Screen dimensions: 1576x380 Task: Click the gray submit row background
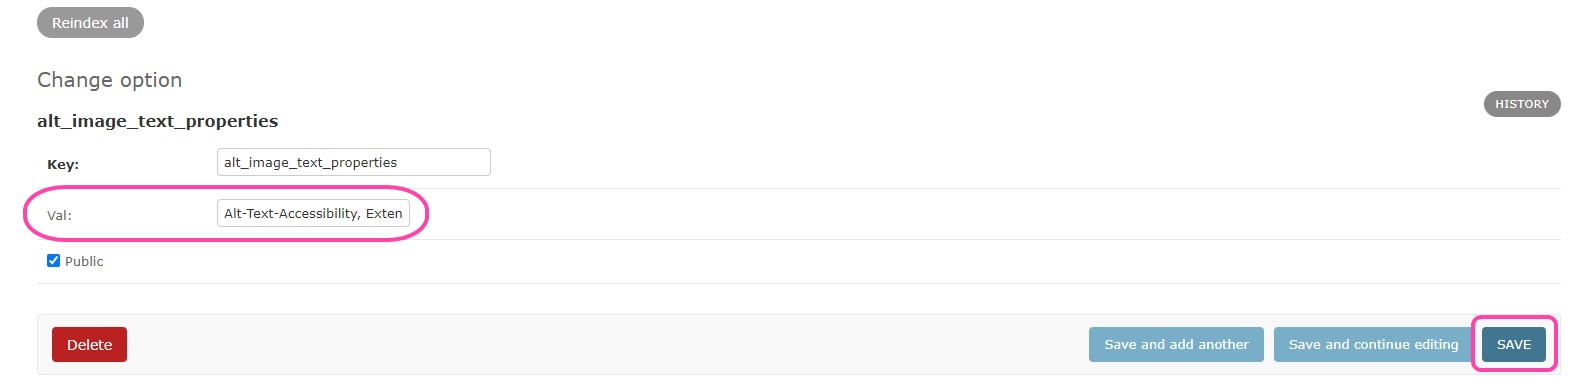[x=600, y=345]
